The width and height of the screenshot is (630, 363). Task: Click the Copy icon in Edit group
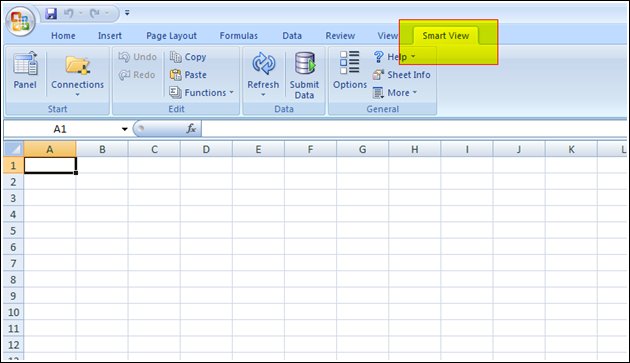(176, 57)
